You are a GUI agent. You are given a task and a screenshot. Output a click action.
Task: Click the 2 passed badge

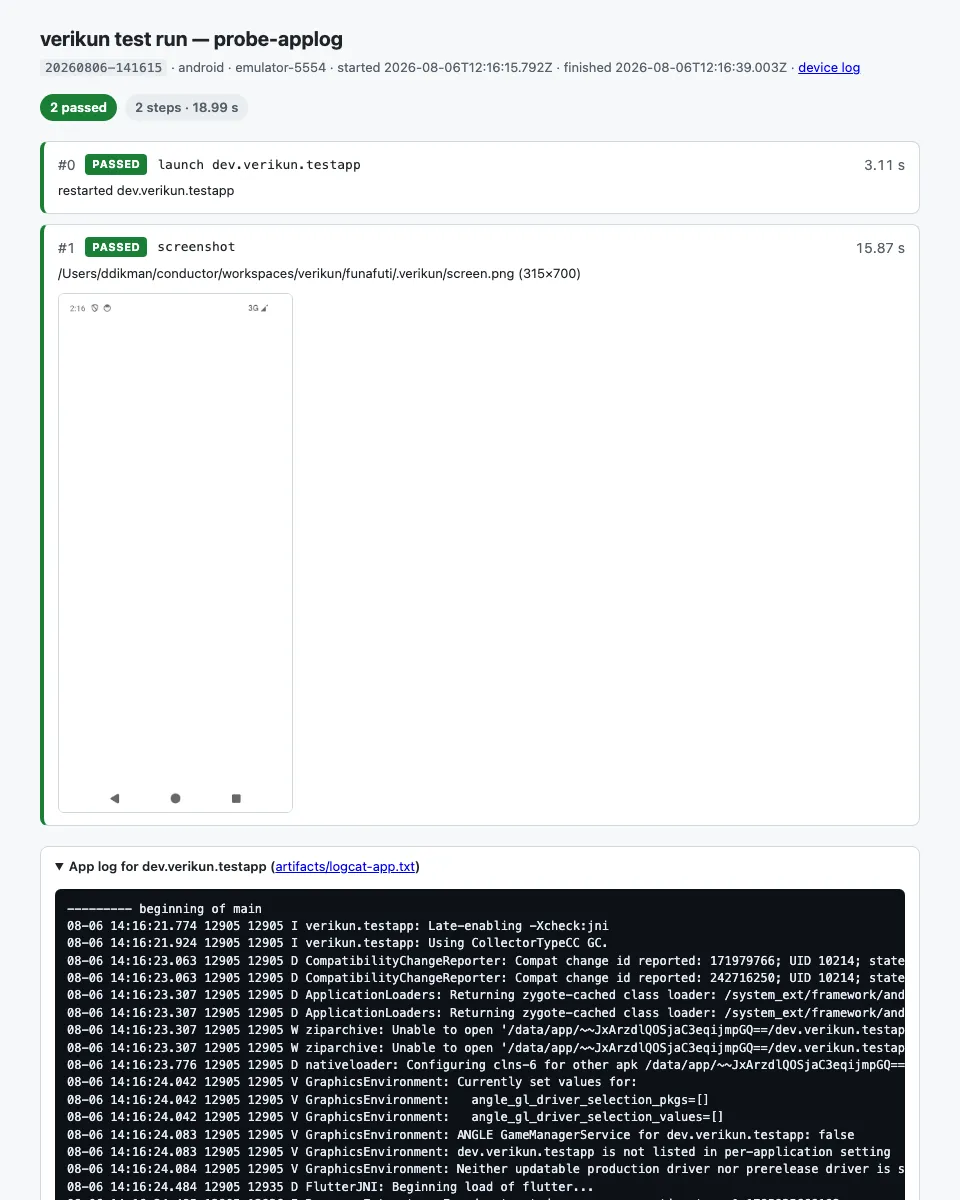point(78,108)
